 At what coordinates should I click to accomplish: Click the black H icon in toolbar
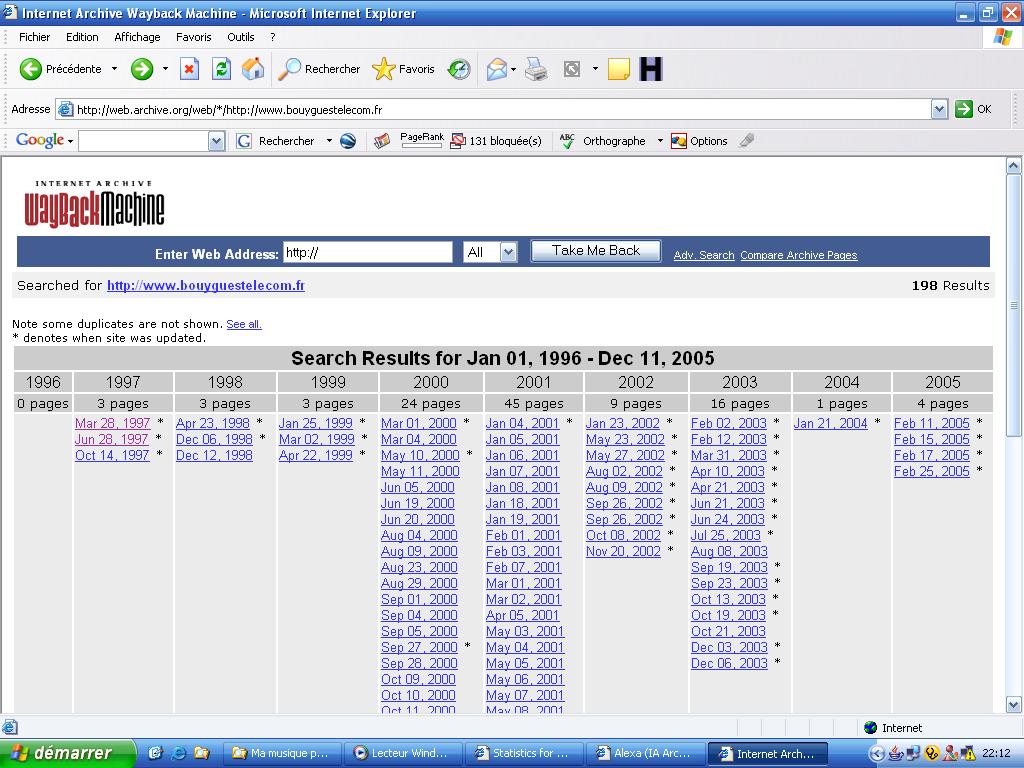click(650, 69)
